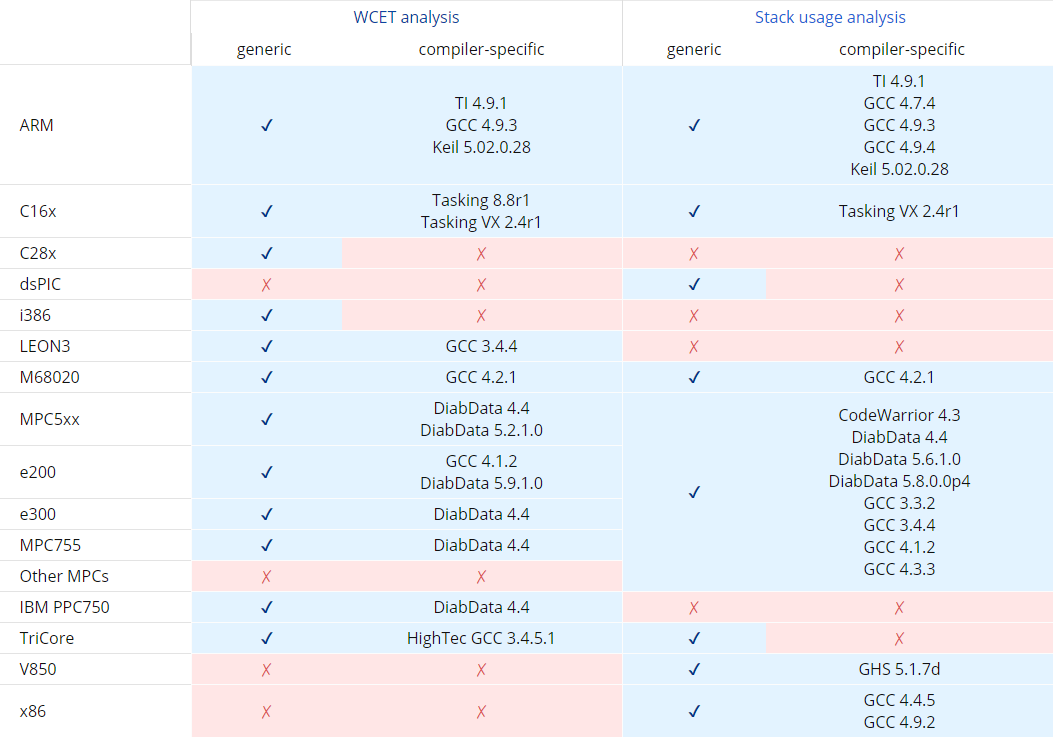
Task: Click DiabData 4.4 in the IBM PPC750 row
Action: point(482,607)
